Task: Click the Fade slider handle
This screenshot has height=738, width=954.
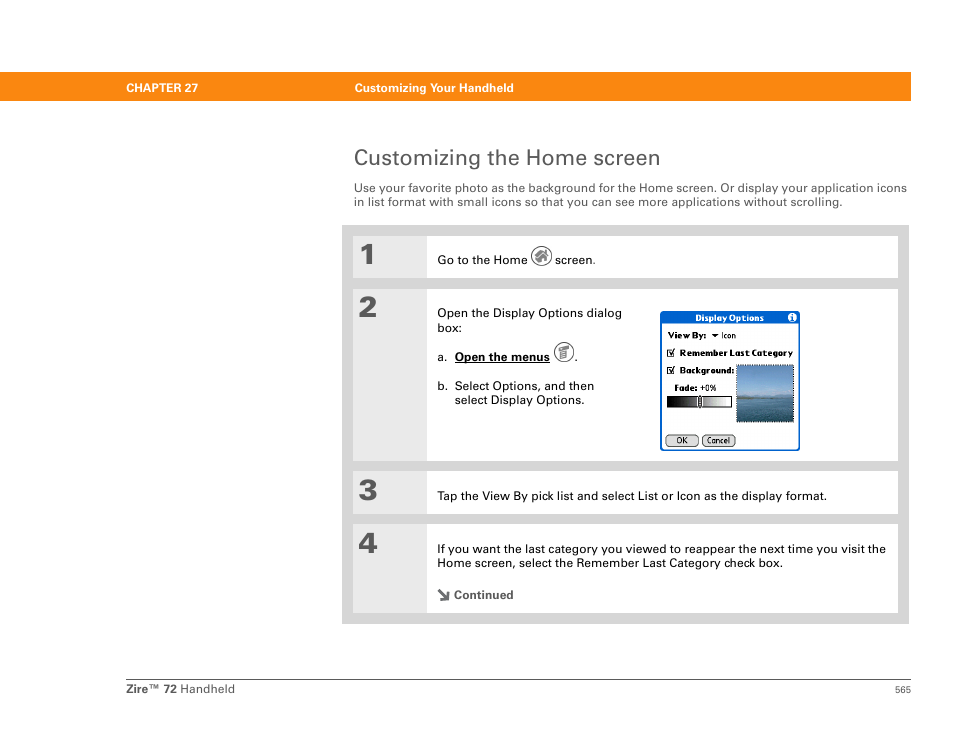Action: 700,402
